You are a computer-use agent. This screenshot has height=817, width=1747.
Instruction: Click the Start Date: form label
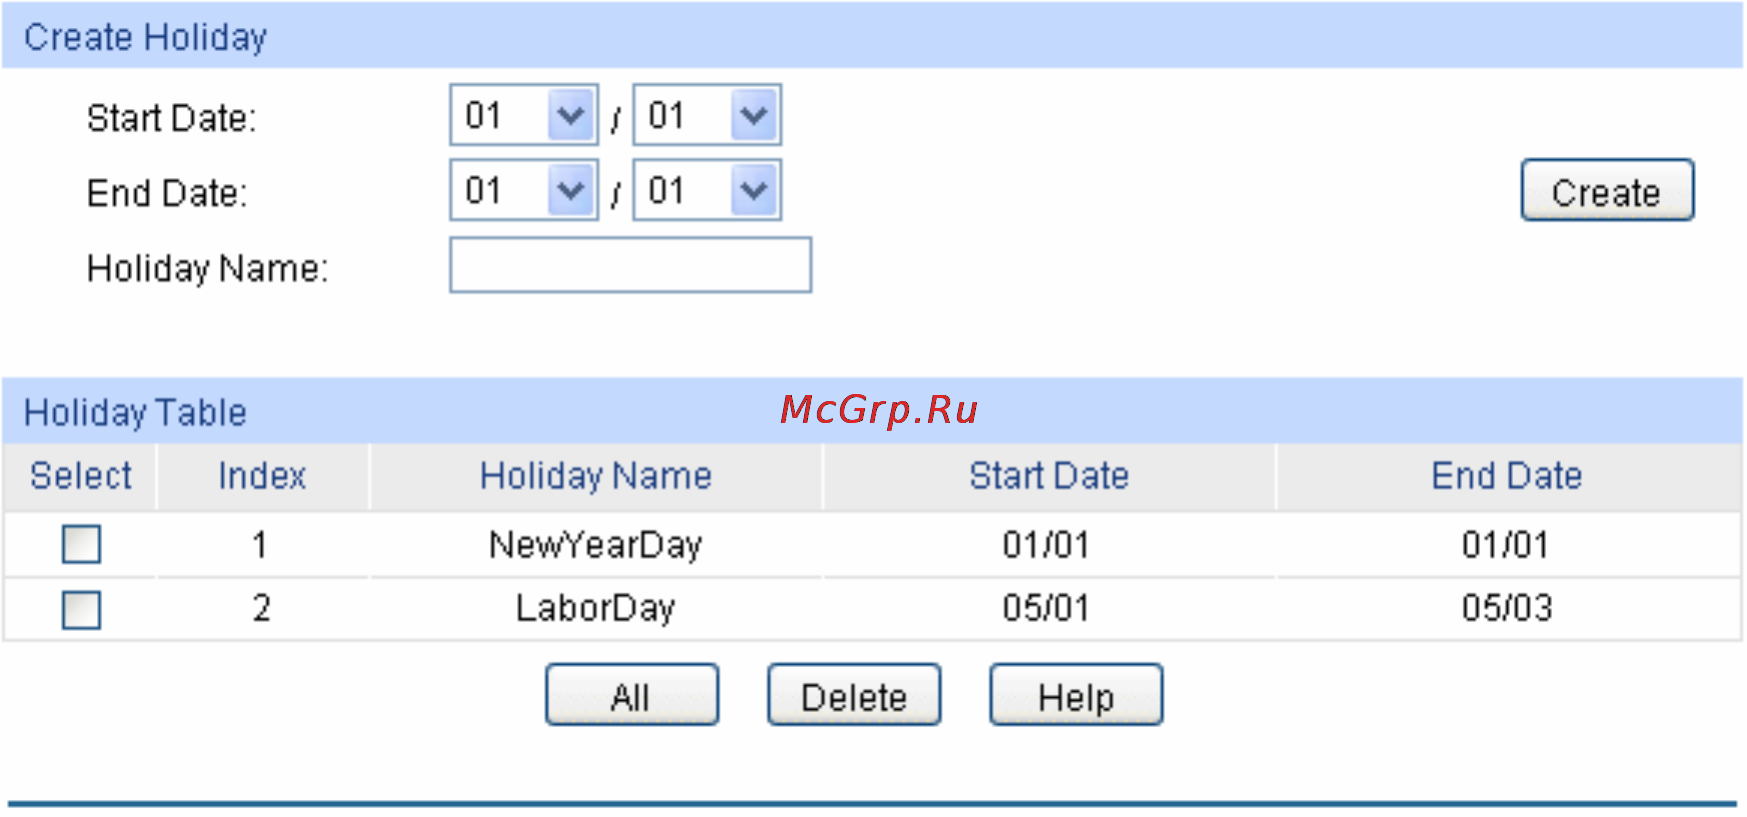tap(171, 118)
